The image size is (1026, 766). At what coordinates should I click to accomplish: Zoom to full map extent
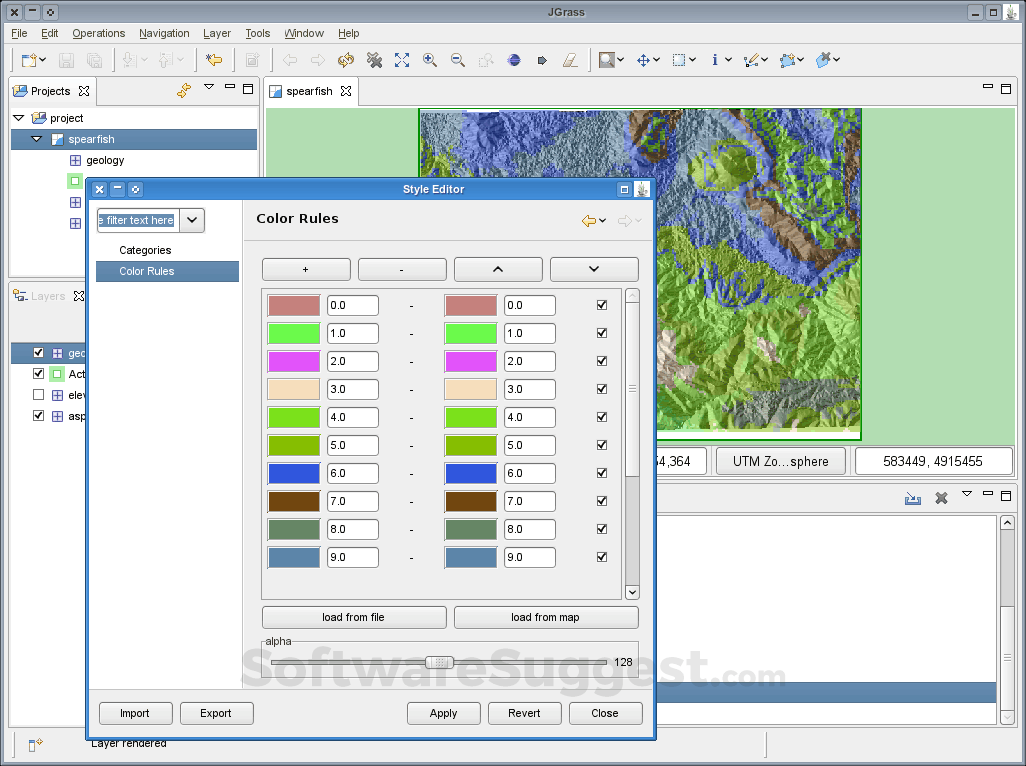tap(401, 60)
